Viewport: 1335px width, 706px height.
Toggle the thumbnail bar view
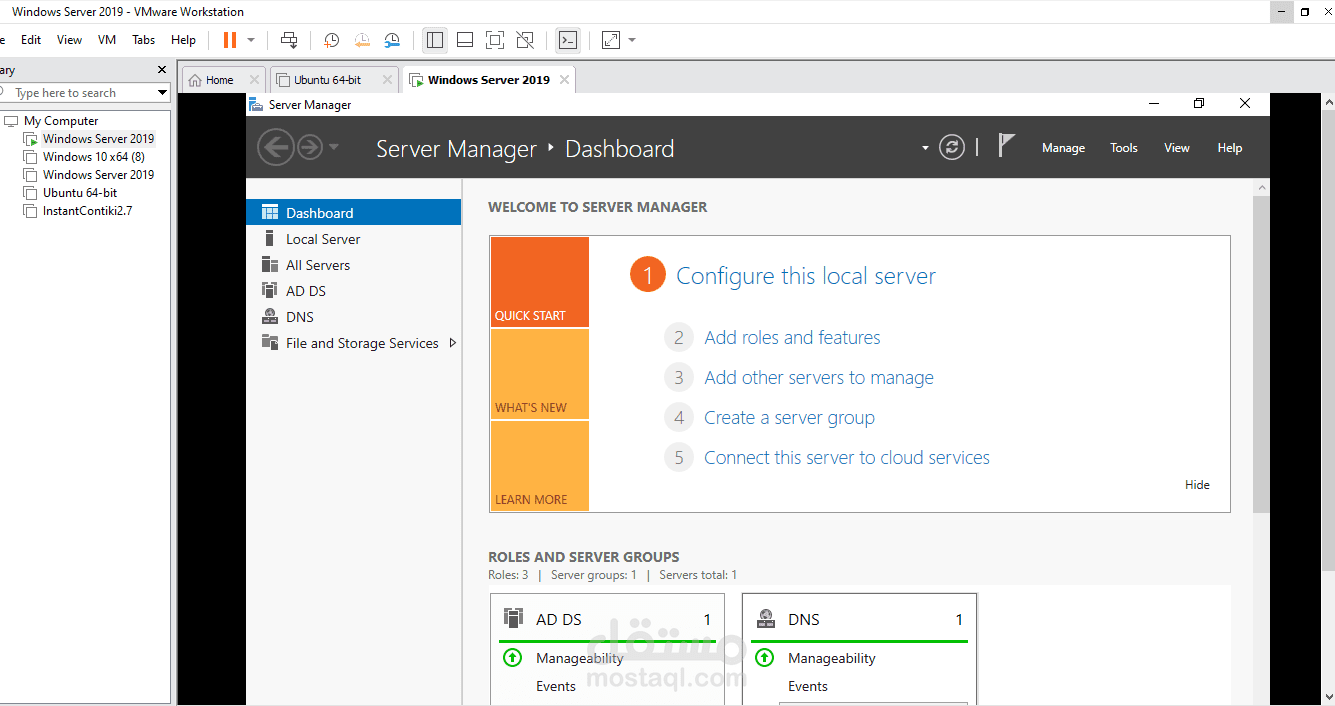[x=465, y=40]
